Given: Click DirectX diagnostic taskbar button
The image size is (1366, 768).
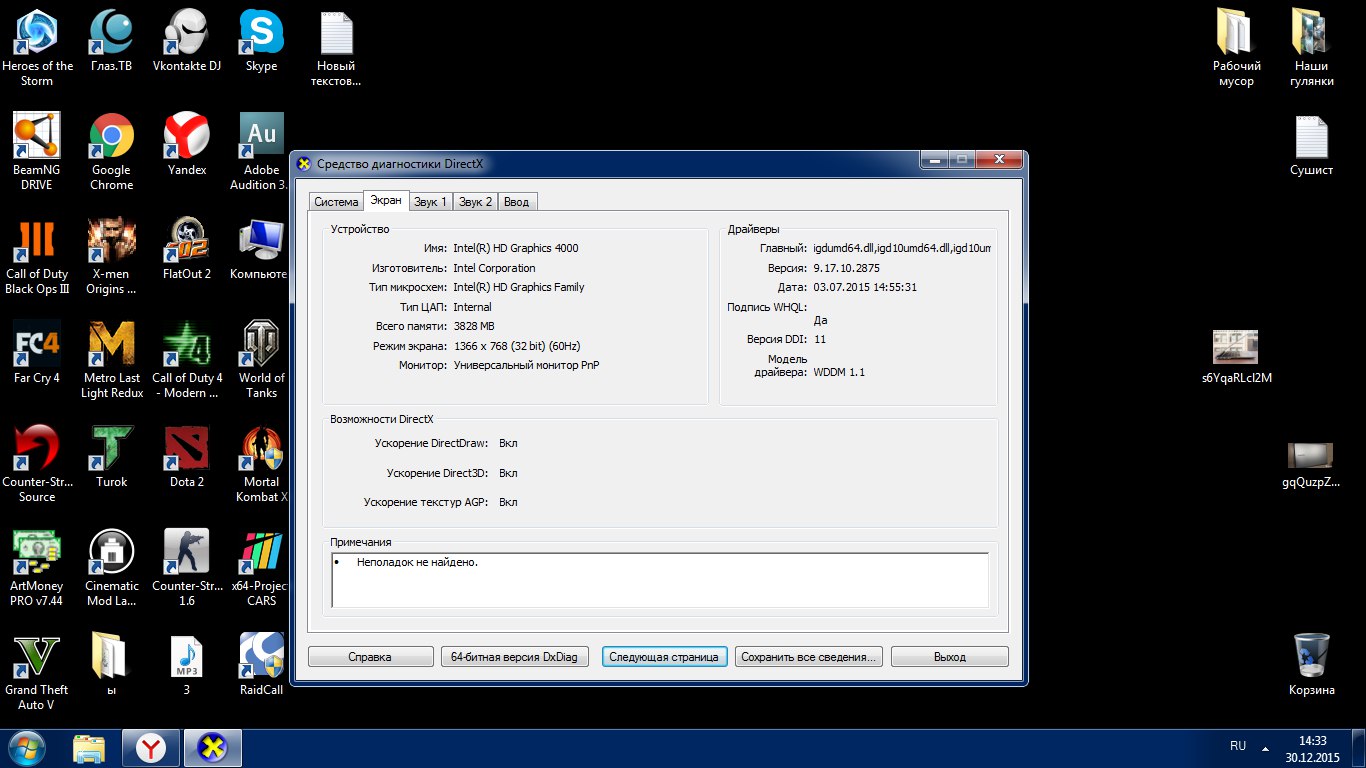Looking at the screenshot, I should click(213, 748).
